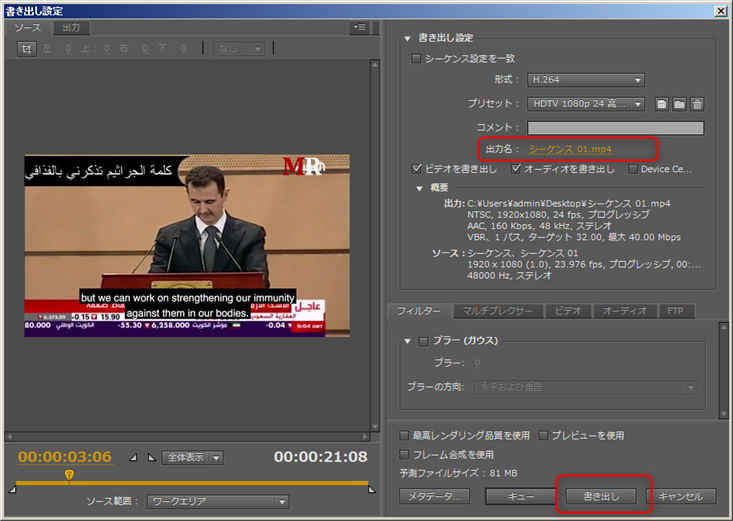Screen dimensions: 733x521
Task: Select the フィルター tab
Action: click(419, 311)
